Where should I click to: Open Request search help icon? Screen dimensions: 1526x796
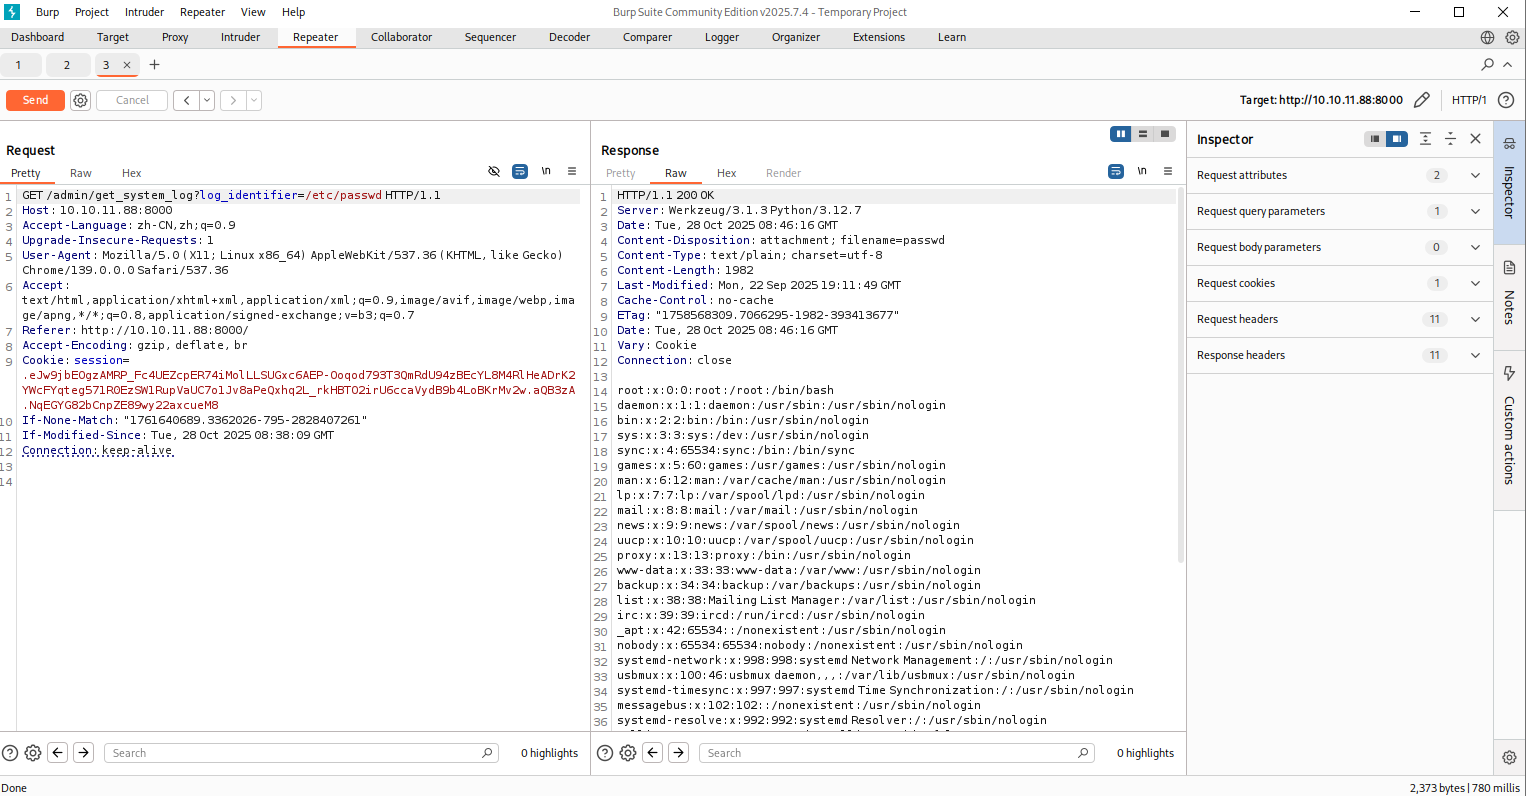[10, 753]
